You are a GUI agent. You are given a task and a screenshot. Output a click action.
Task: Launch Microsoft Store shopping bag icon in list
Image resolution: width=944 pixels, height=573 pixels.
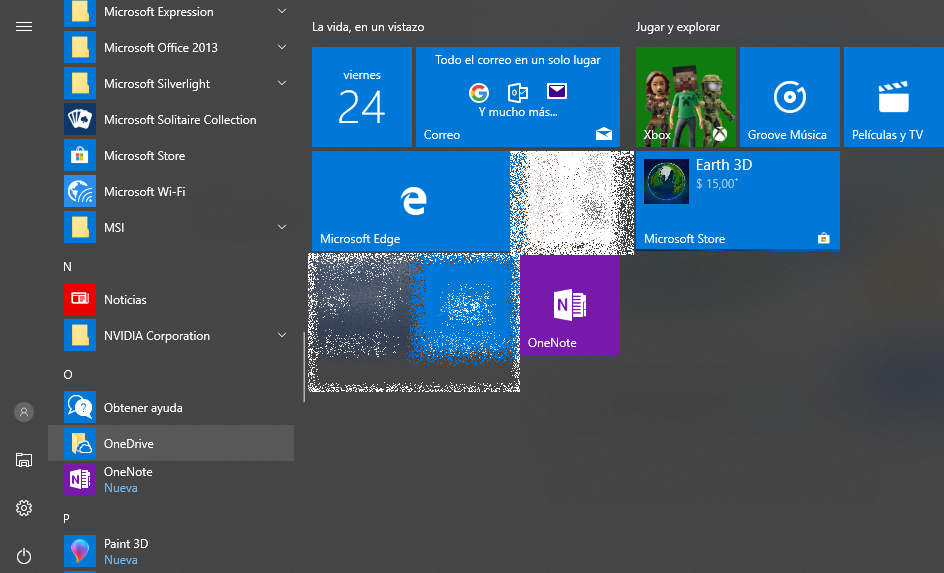coord(80,155)
